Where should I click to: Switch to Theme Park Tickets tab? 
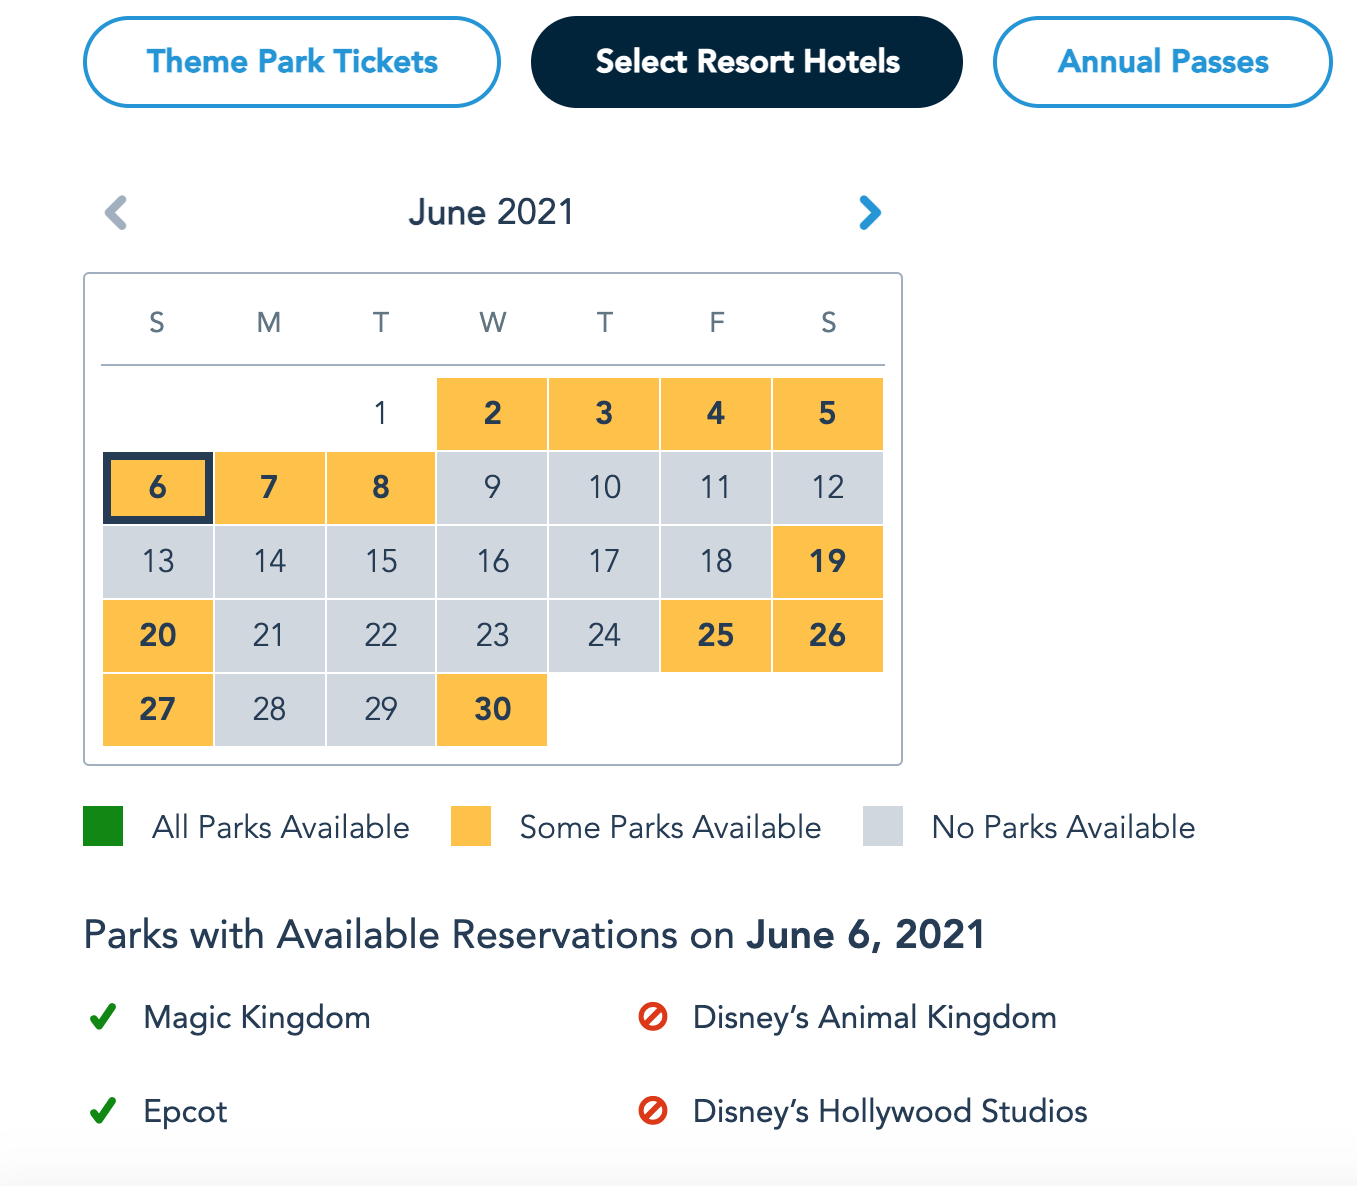(292, 62)
